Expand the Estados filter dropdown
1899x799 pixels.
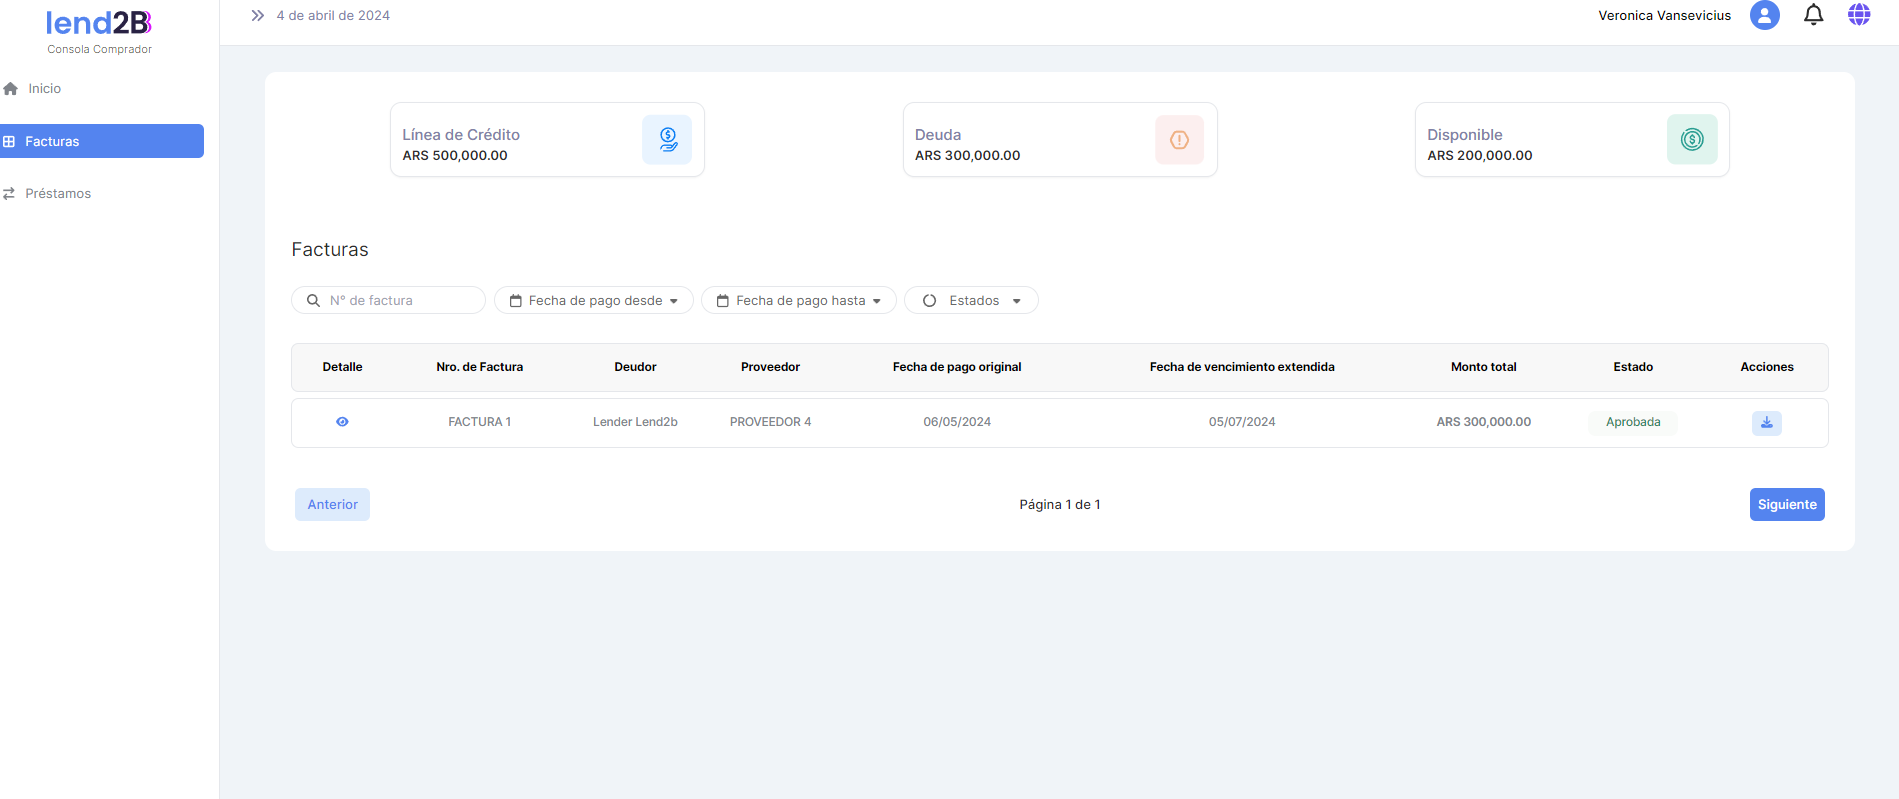tap(971, 301)
